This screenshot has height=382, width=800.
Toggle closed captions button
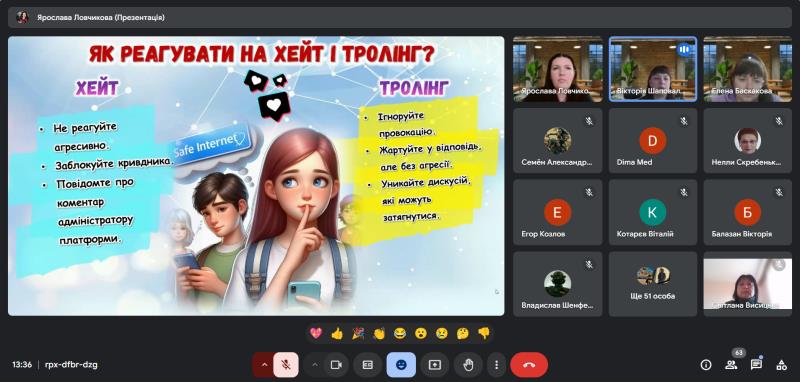pyautogui.click(x=368, y=365)
